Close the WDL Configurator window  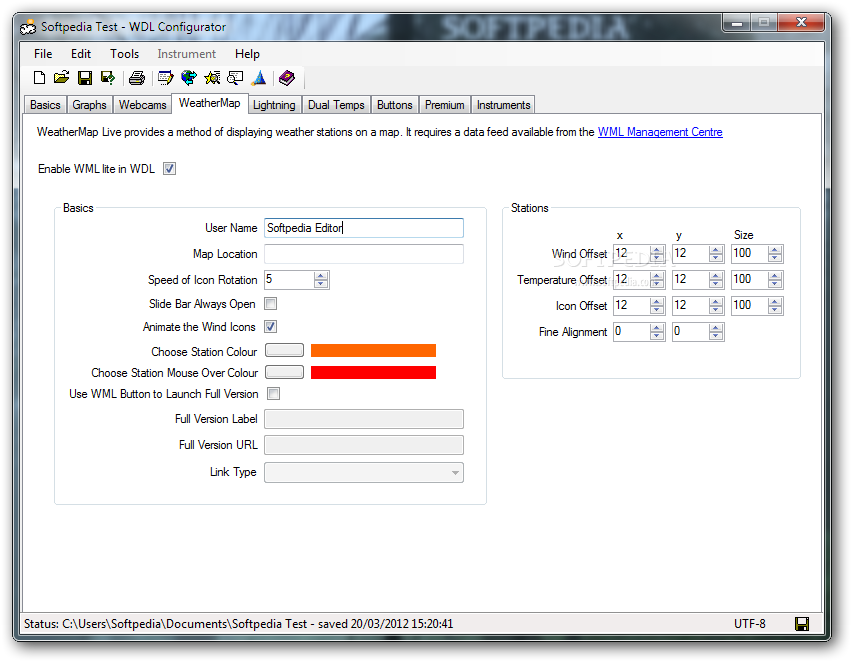tap(801, 23)
